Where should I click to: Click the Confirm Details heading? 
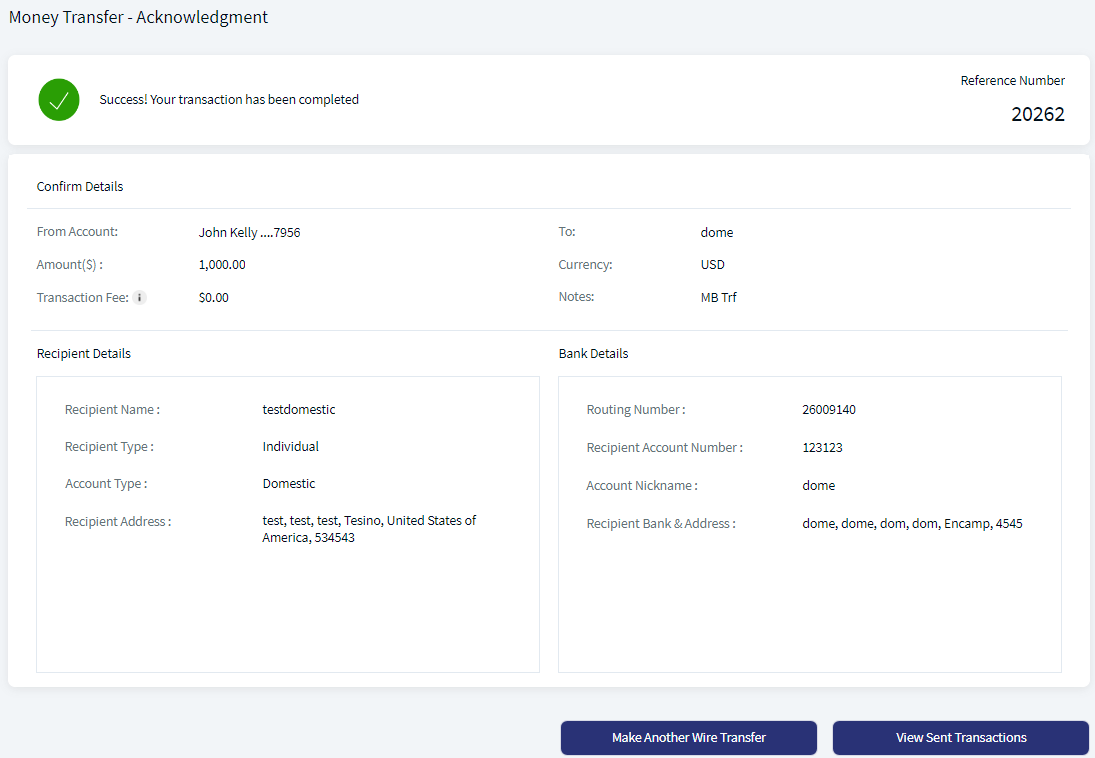(x=80, y=187)
